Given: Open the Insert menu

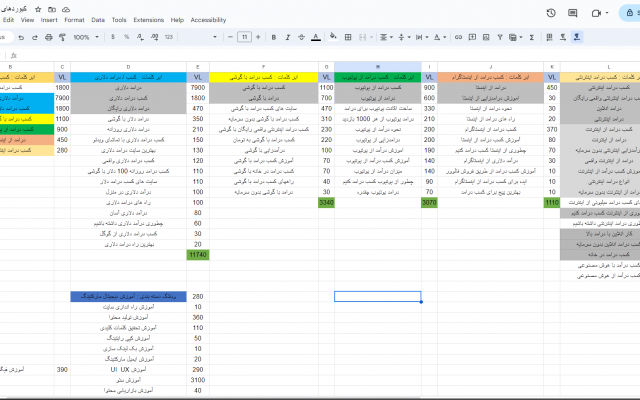Looking at the screenshot, I should pos(49,20).
